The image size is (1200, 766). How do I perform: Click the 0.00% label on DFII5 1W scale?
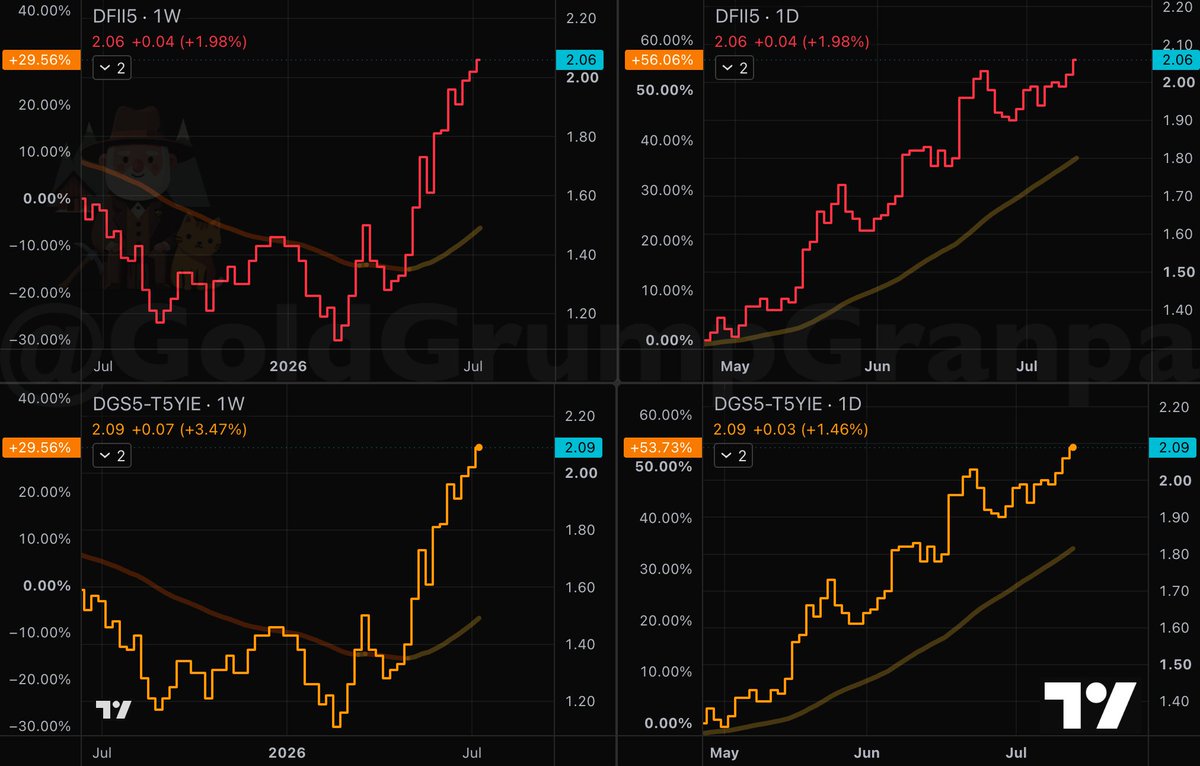coord(47,198)
